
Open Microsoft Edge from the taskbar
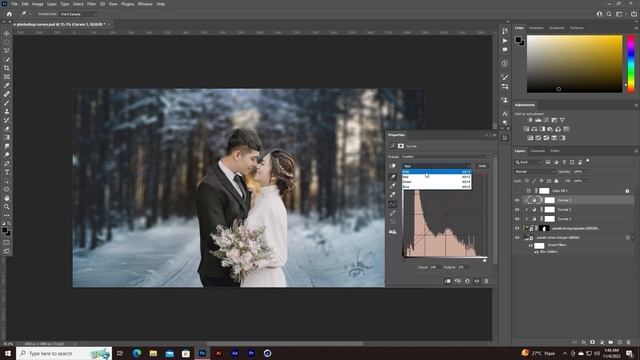click(136, 353)
